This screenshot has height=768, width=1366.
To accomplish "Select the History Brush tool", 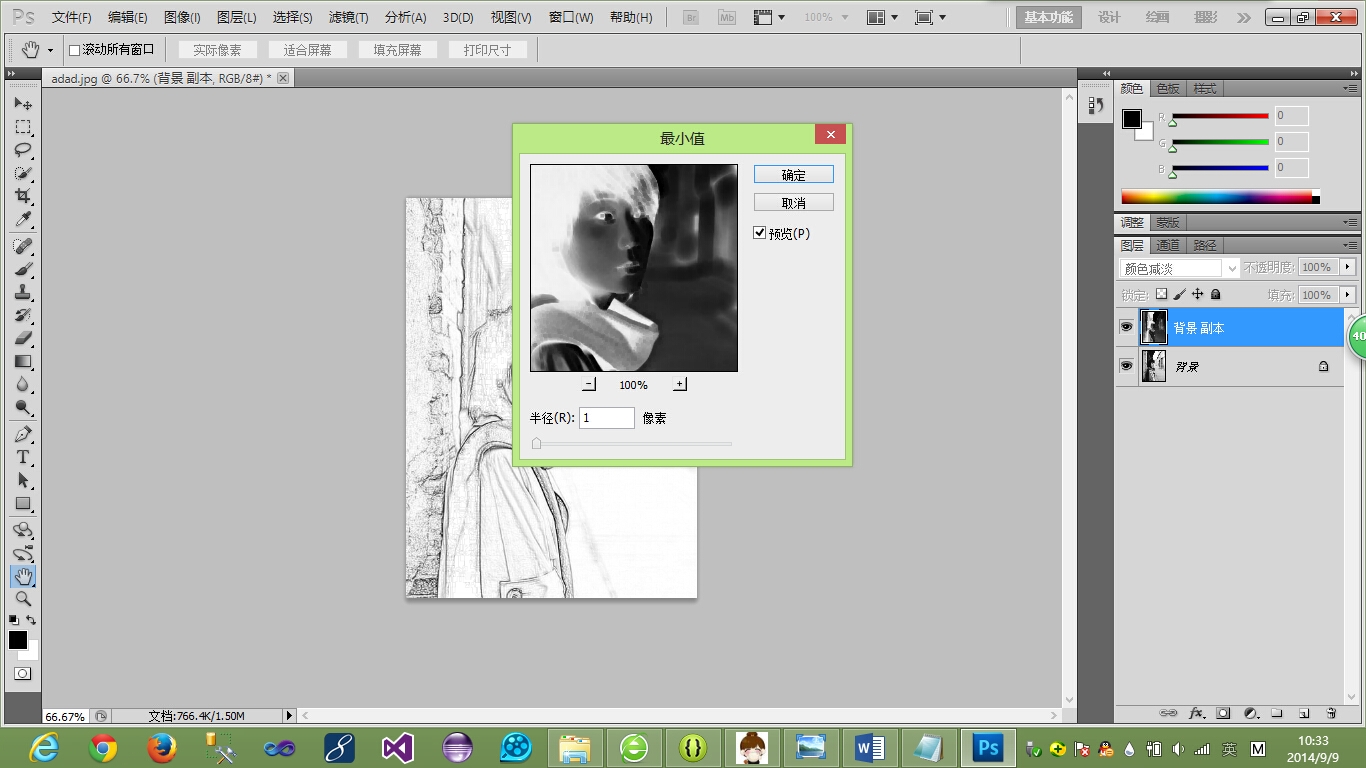I will (23, 315).
